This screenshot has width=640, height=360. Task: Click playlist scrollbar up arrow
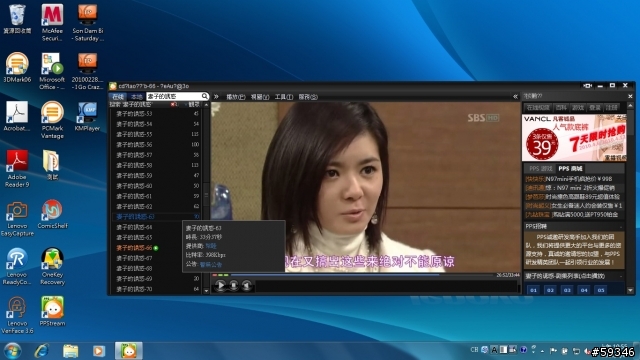pyautogui.click(x=206, y=105)
